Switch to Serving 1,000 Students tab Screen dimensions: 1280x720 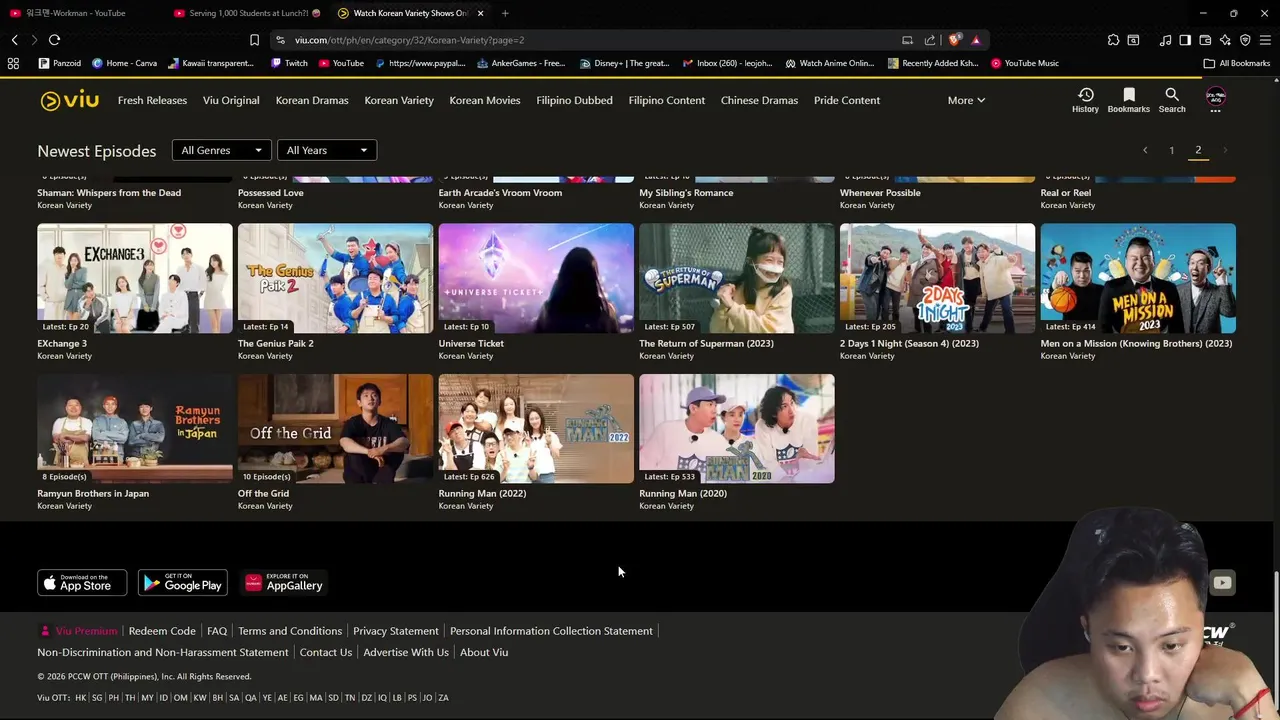click(x=247, y=13)
